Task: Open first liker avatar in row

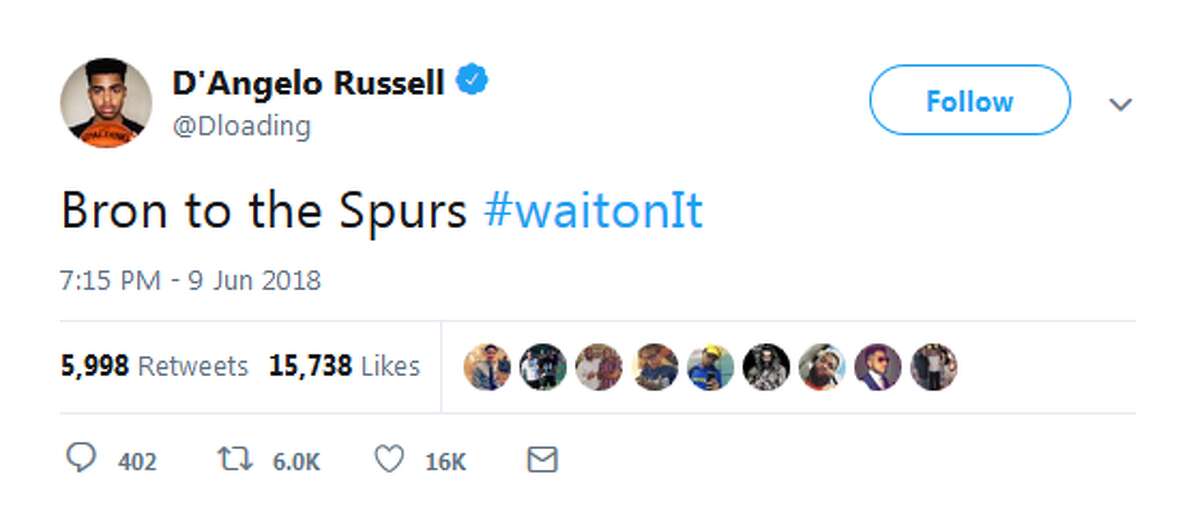Action: (x=487, y=367)
